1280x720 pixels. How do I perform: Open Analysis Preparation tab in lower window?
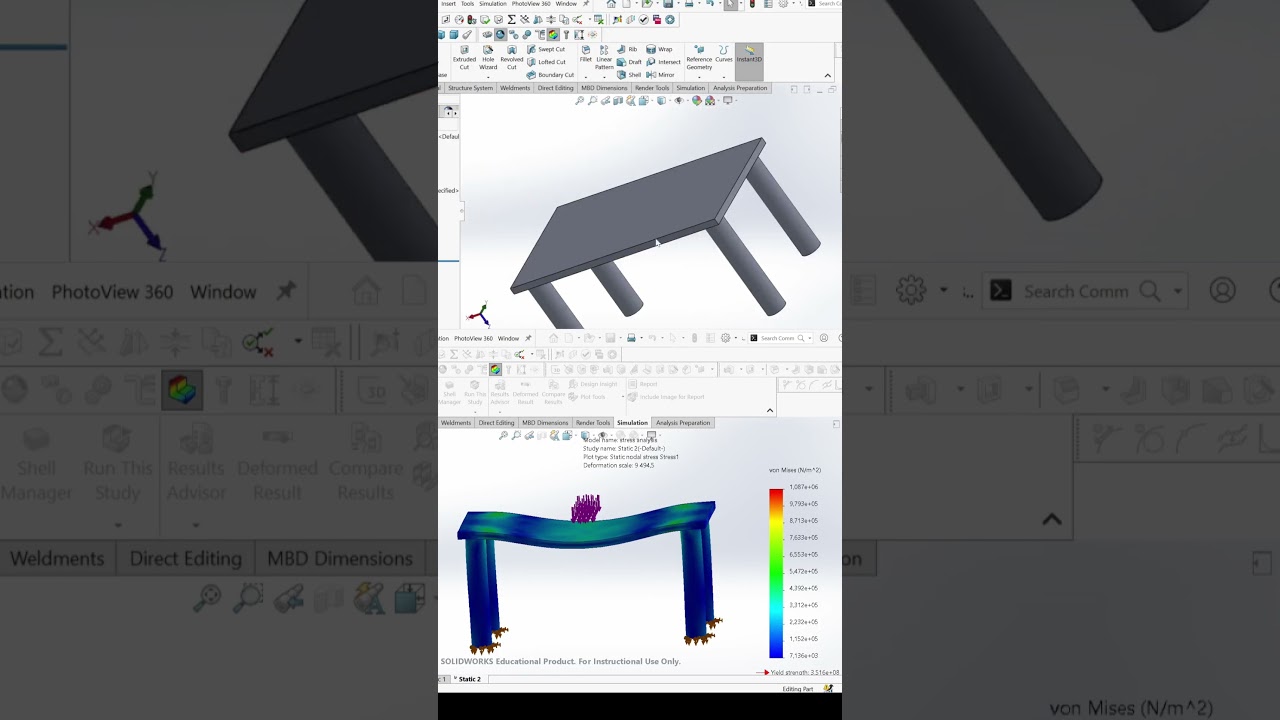(683, 423)
